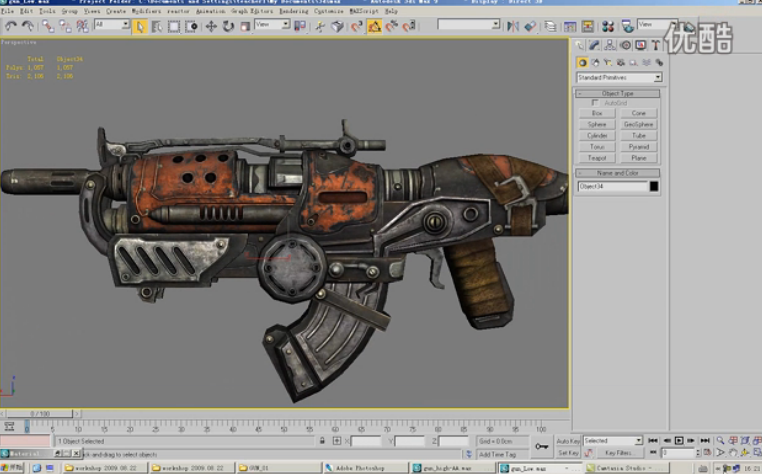
Task: Toggle the Auto Key button
Action: (568, 441)
